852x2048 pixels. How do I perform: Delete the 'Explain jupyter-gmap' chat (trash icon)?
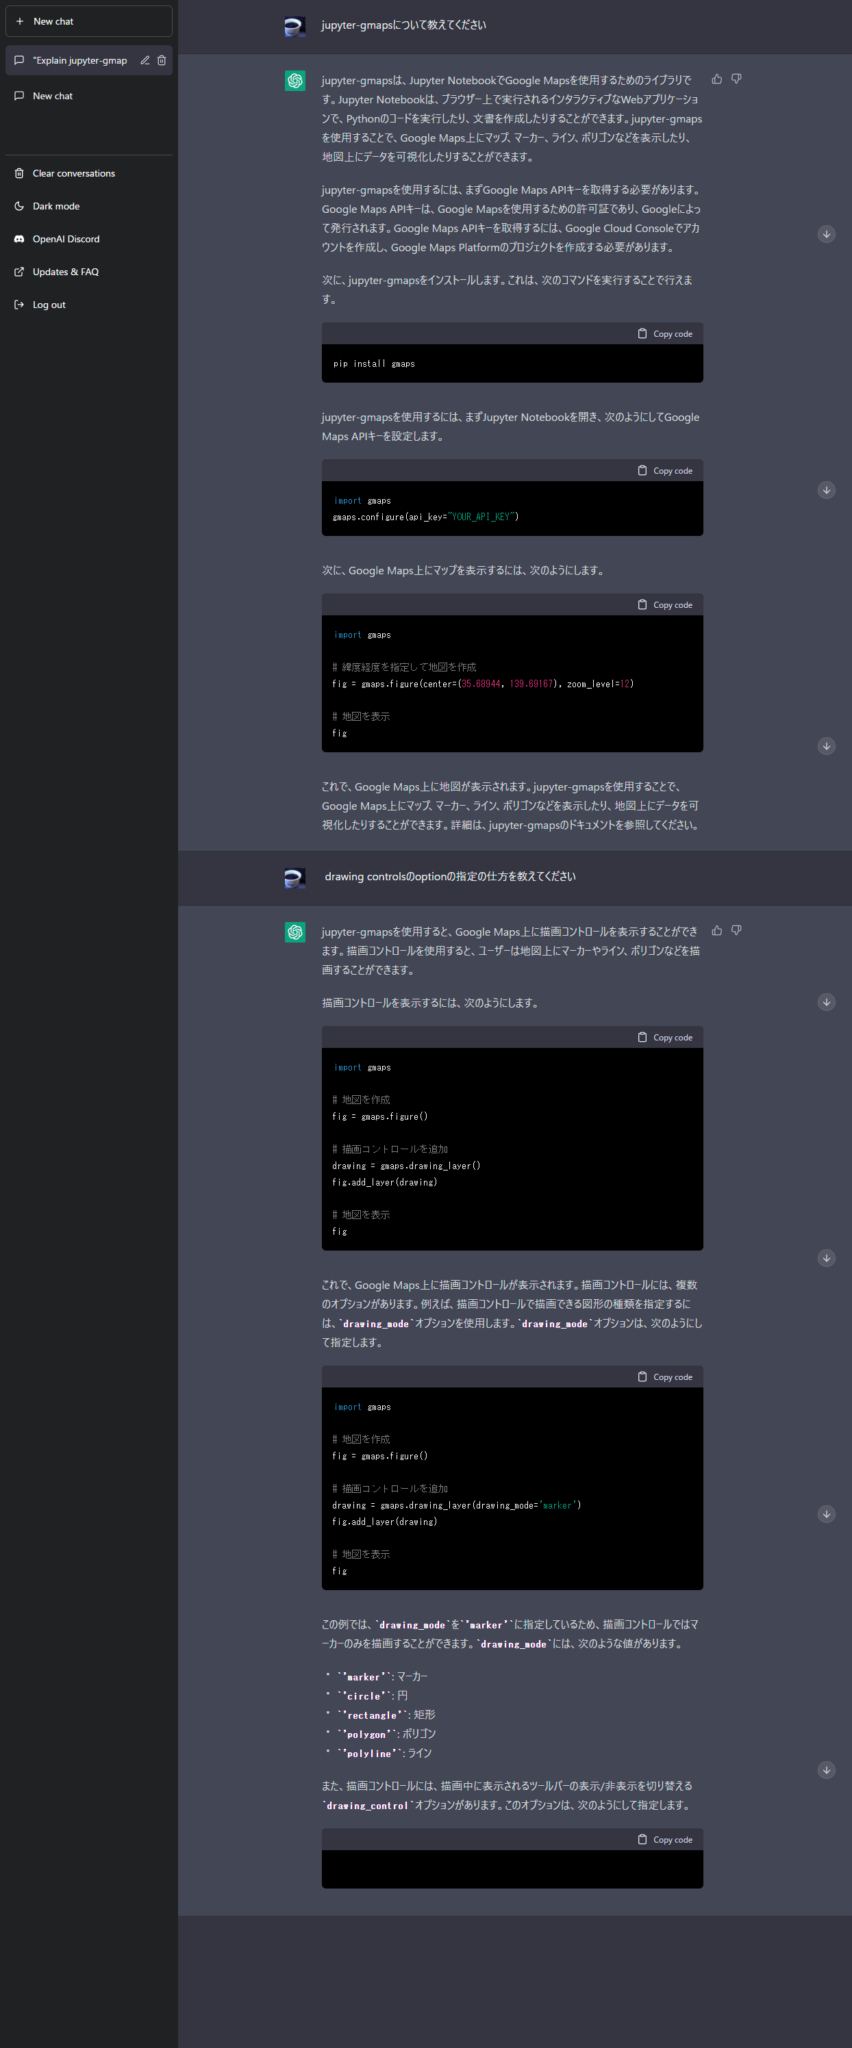point(162,60)
